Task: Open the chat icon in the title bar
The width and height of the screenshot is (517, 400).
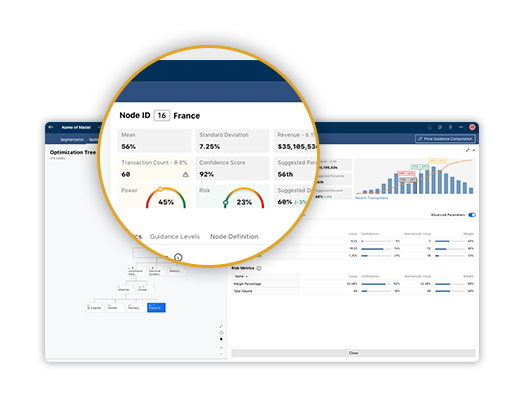Action: click(x=429, y=127)
